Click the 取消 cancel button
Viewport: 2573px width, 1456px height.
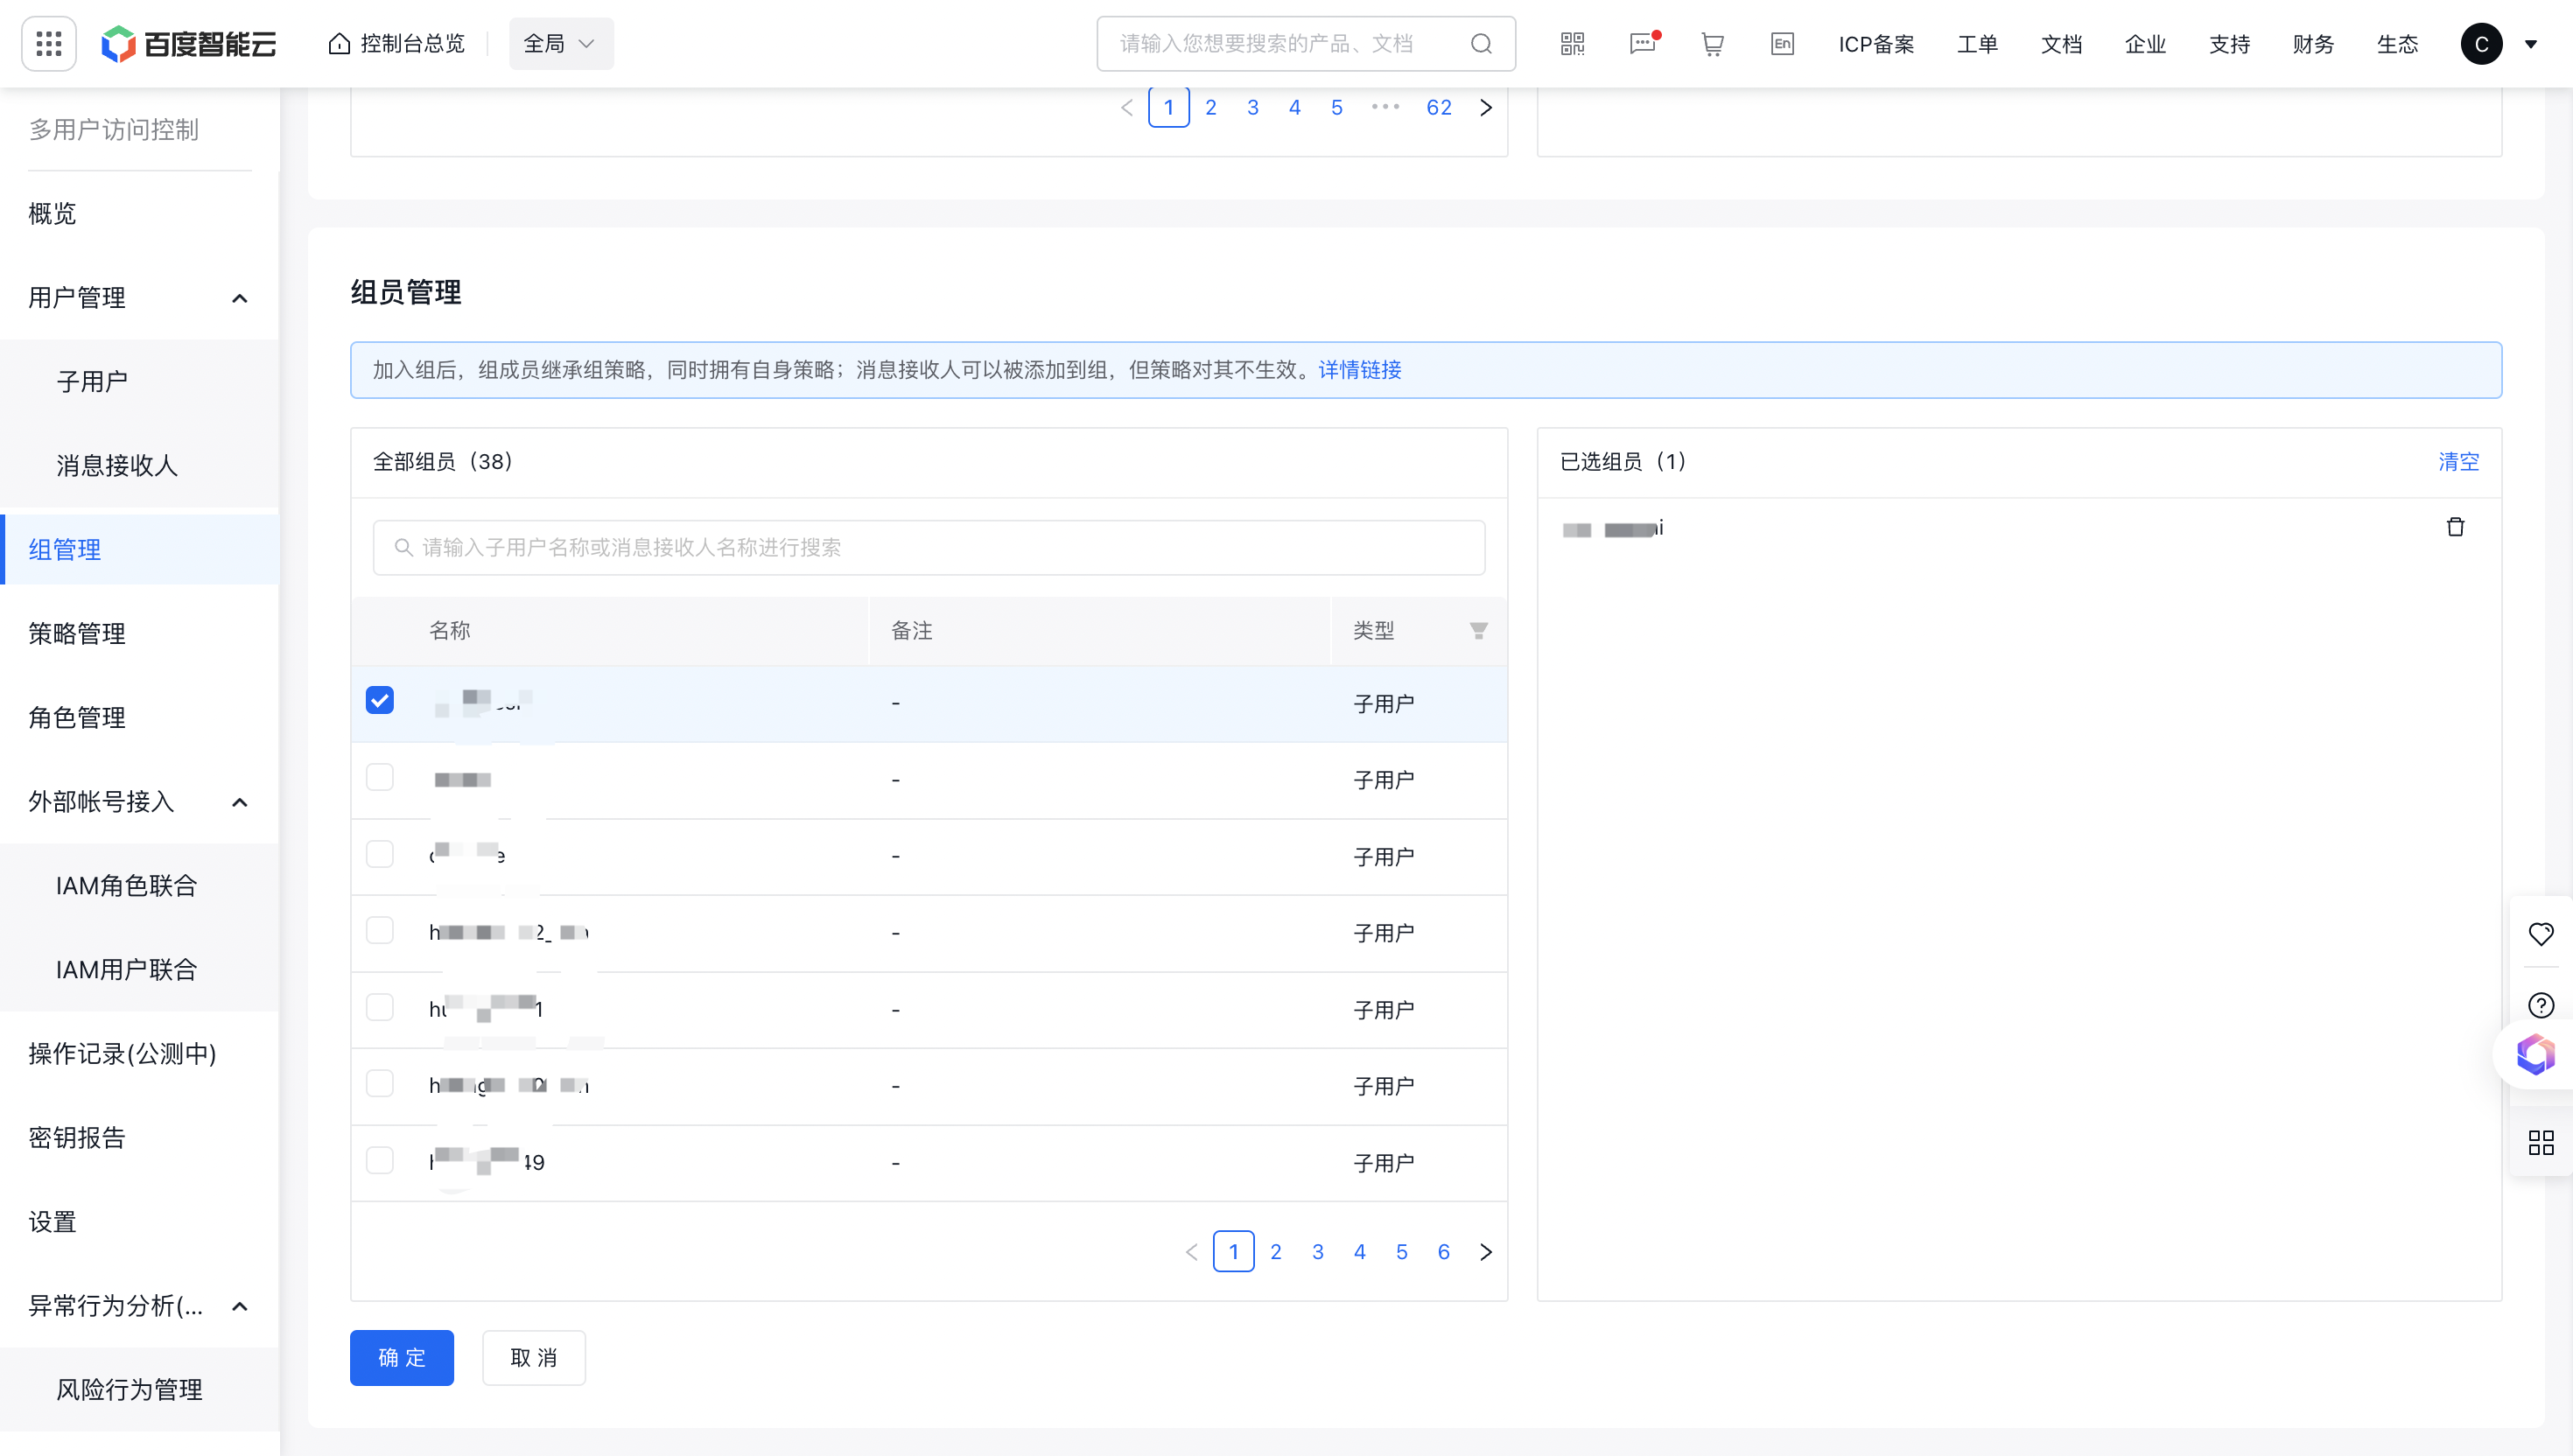coord(534,1358)
